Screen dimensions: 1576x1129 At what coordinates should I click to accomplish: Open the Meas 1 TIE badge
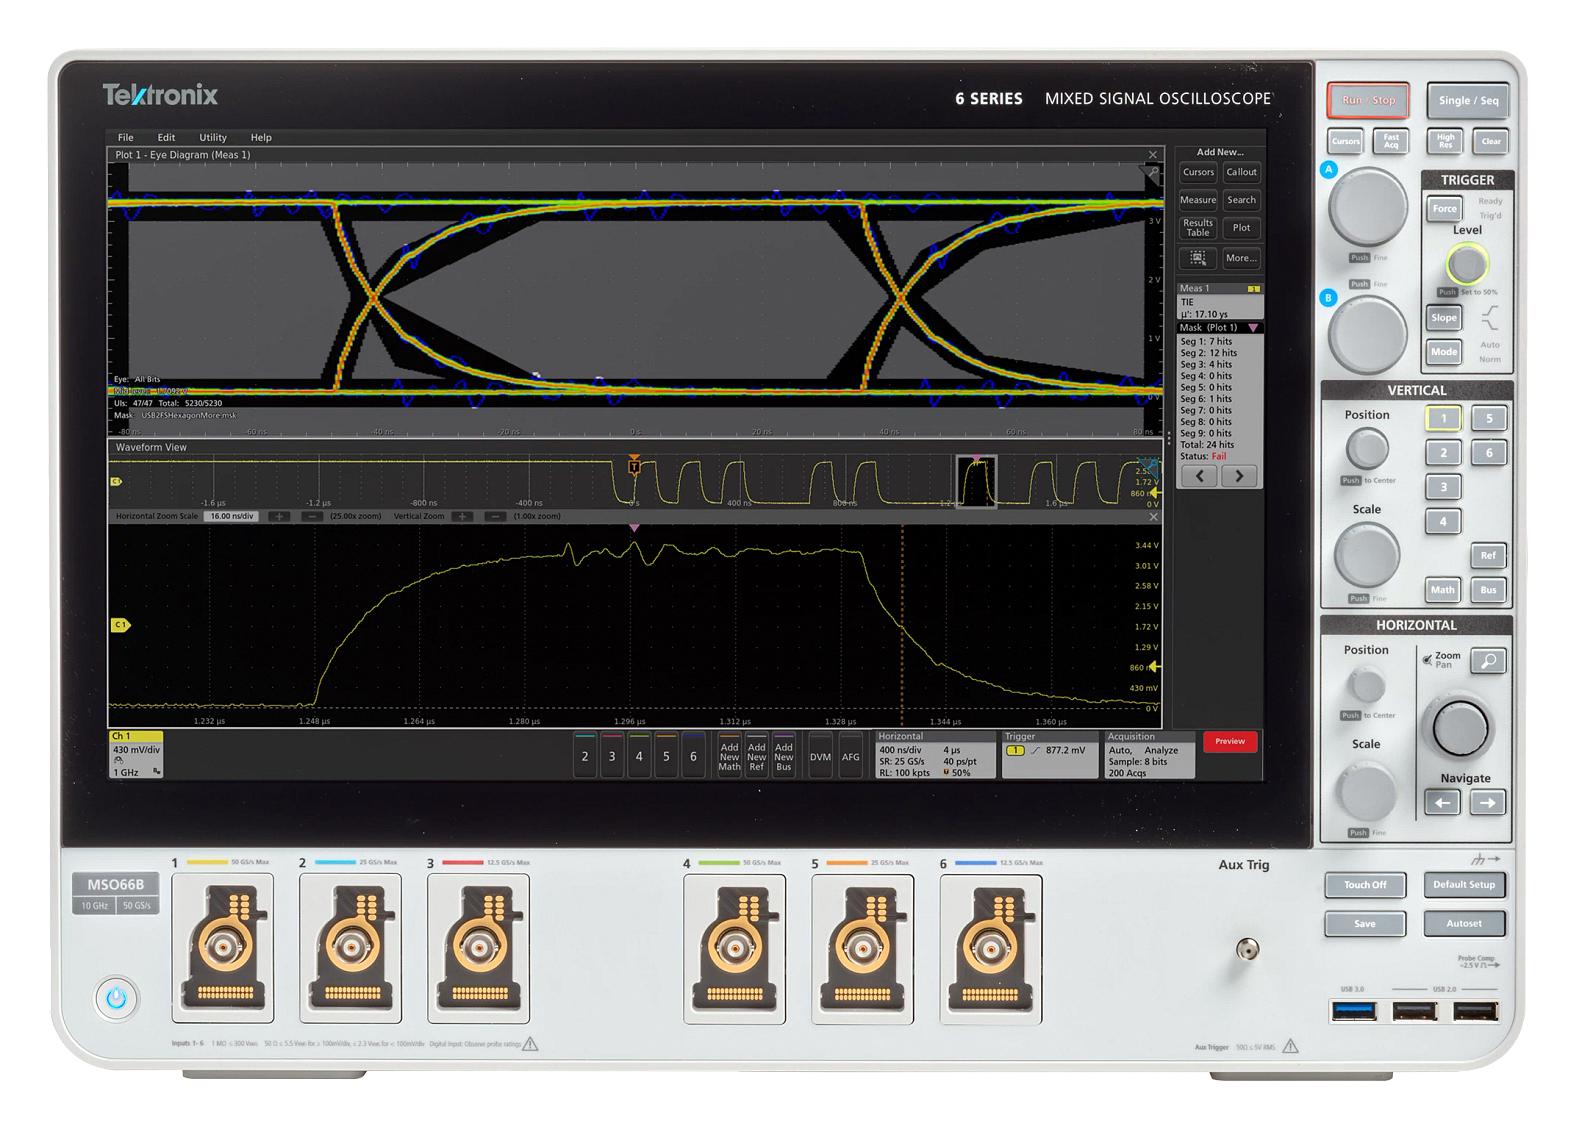[1220, 301]
